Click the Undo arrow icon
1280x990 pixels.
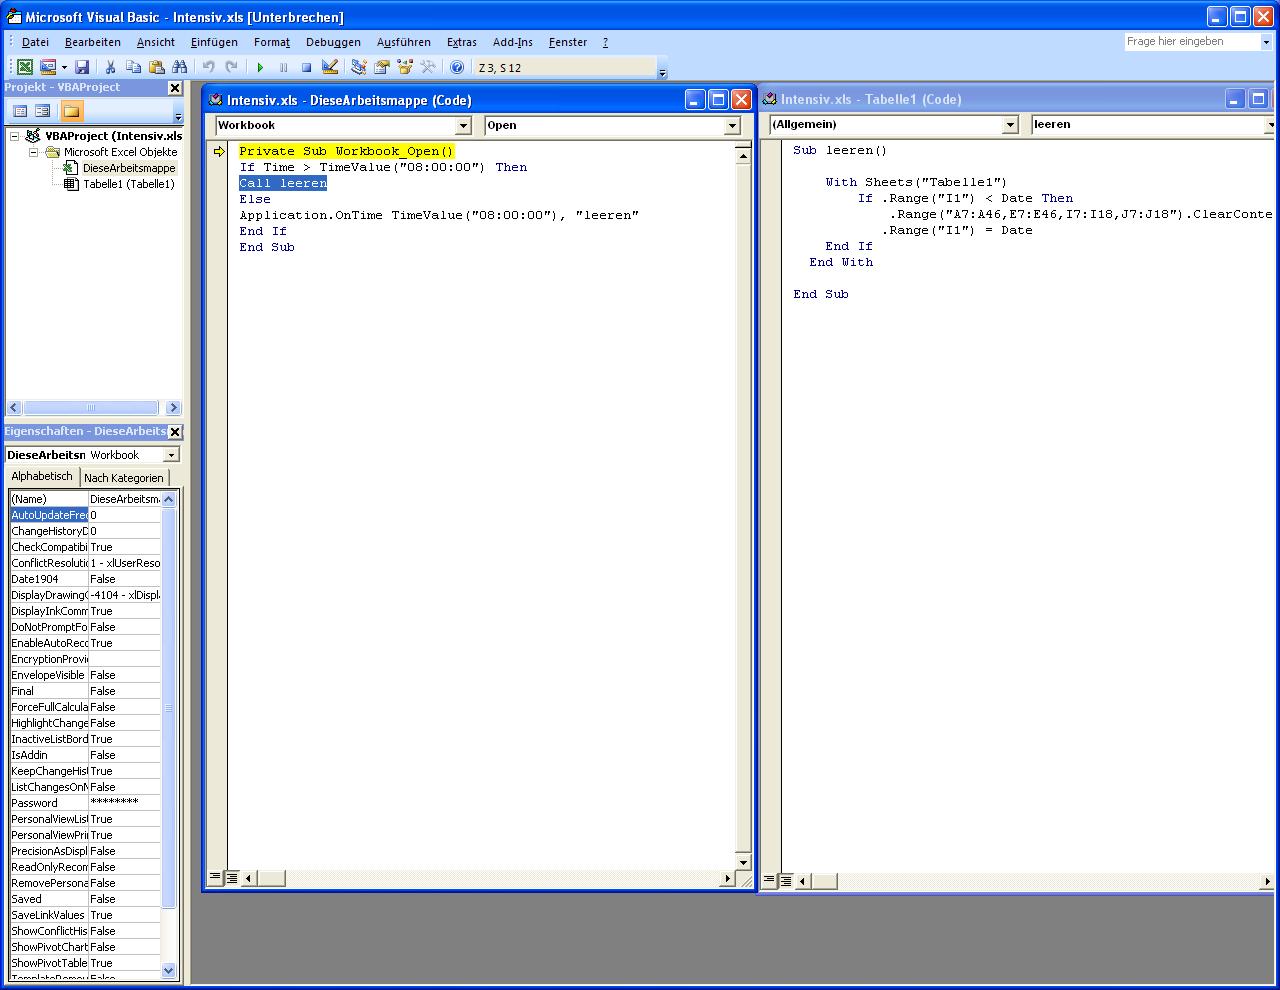(x=208, y=67)
